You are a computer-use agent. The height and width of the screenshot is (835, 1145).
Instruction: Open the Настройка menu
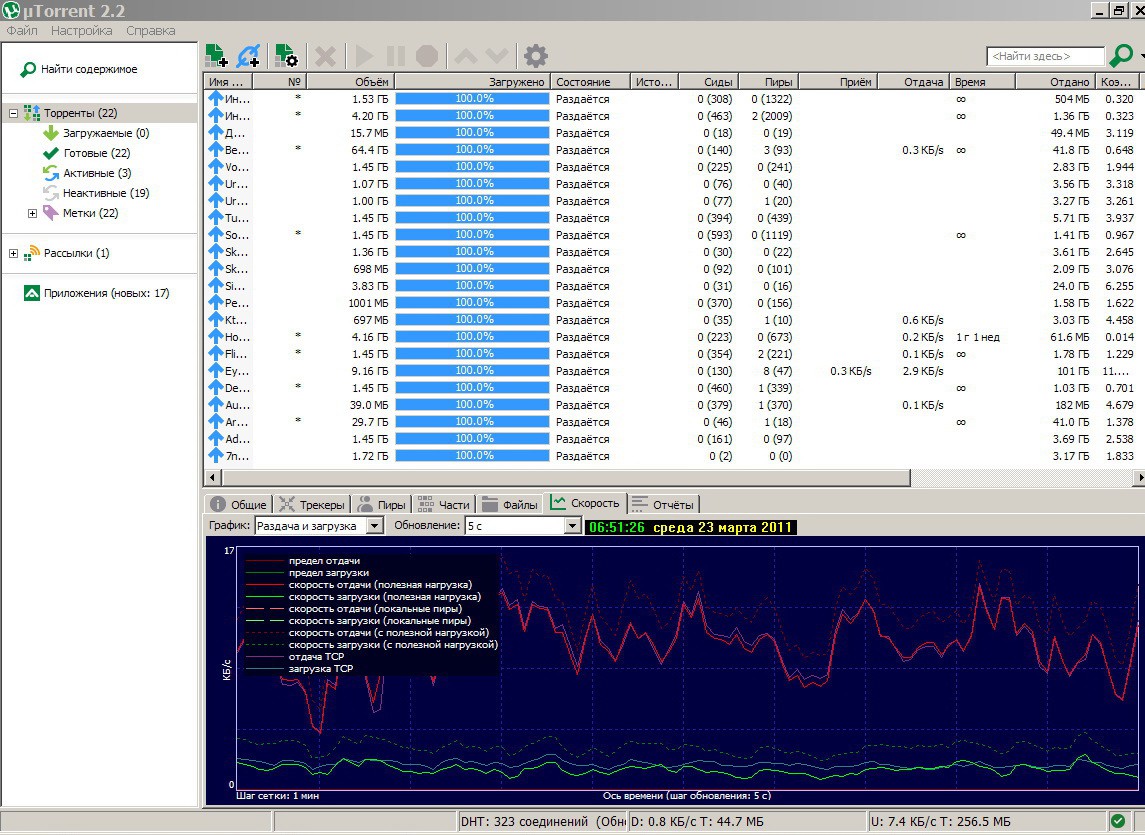pyautogui.click(x=82, y=31)
